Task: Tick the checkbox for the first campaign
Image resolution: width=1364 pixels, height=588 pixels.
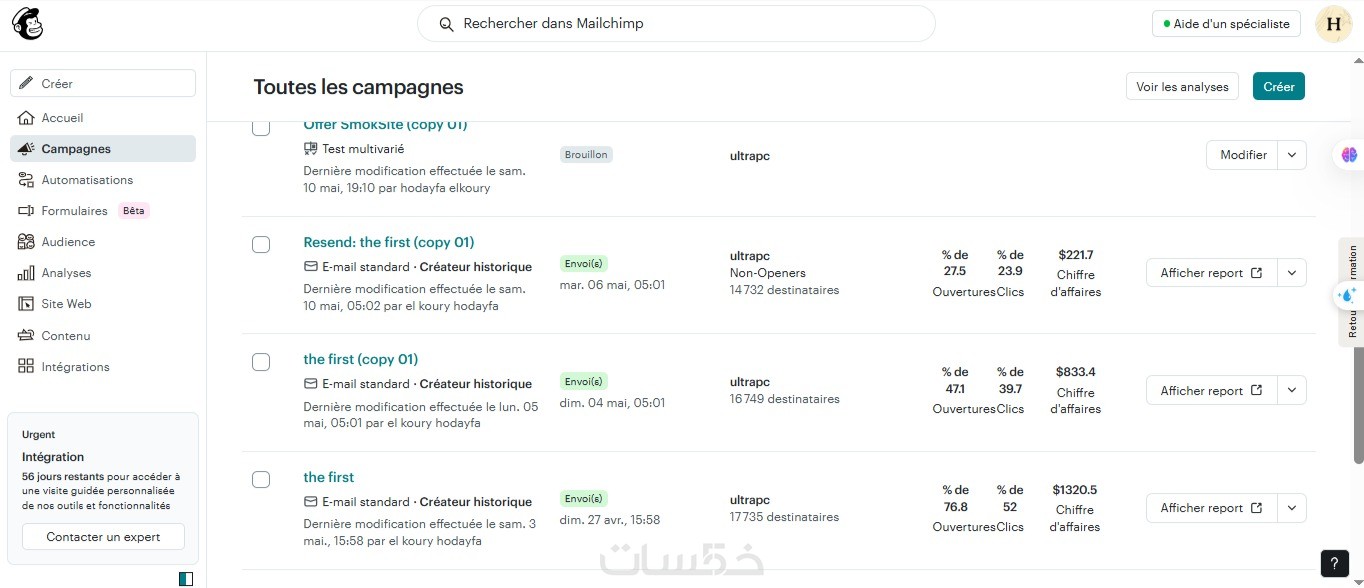Action: click(261, 479)
